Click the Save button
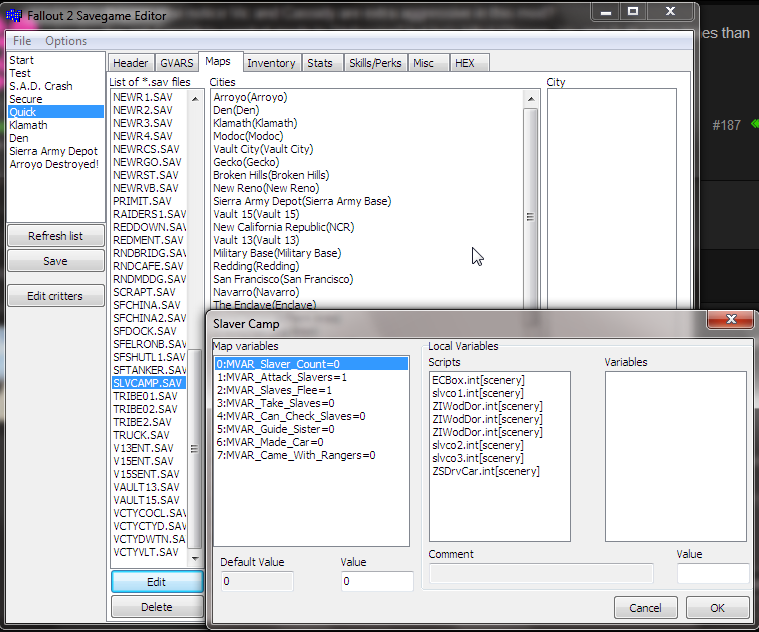The width and height of the screenshot is (759, 632). 56,261
